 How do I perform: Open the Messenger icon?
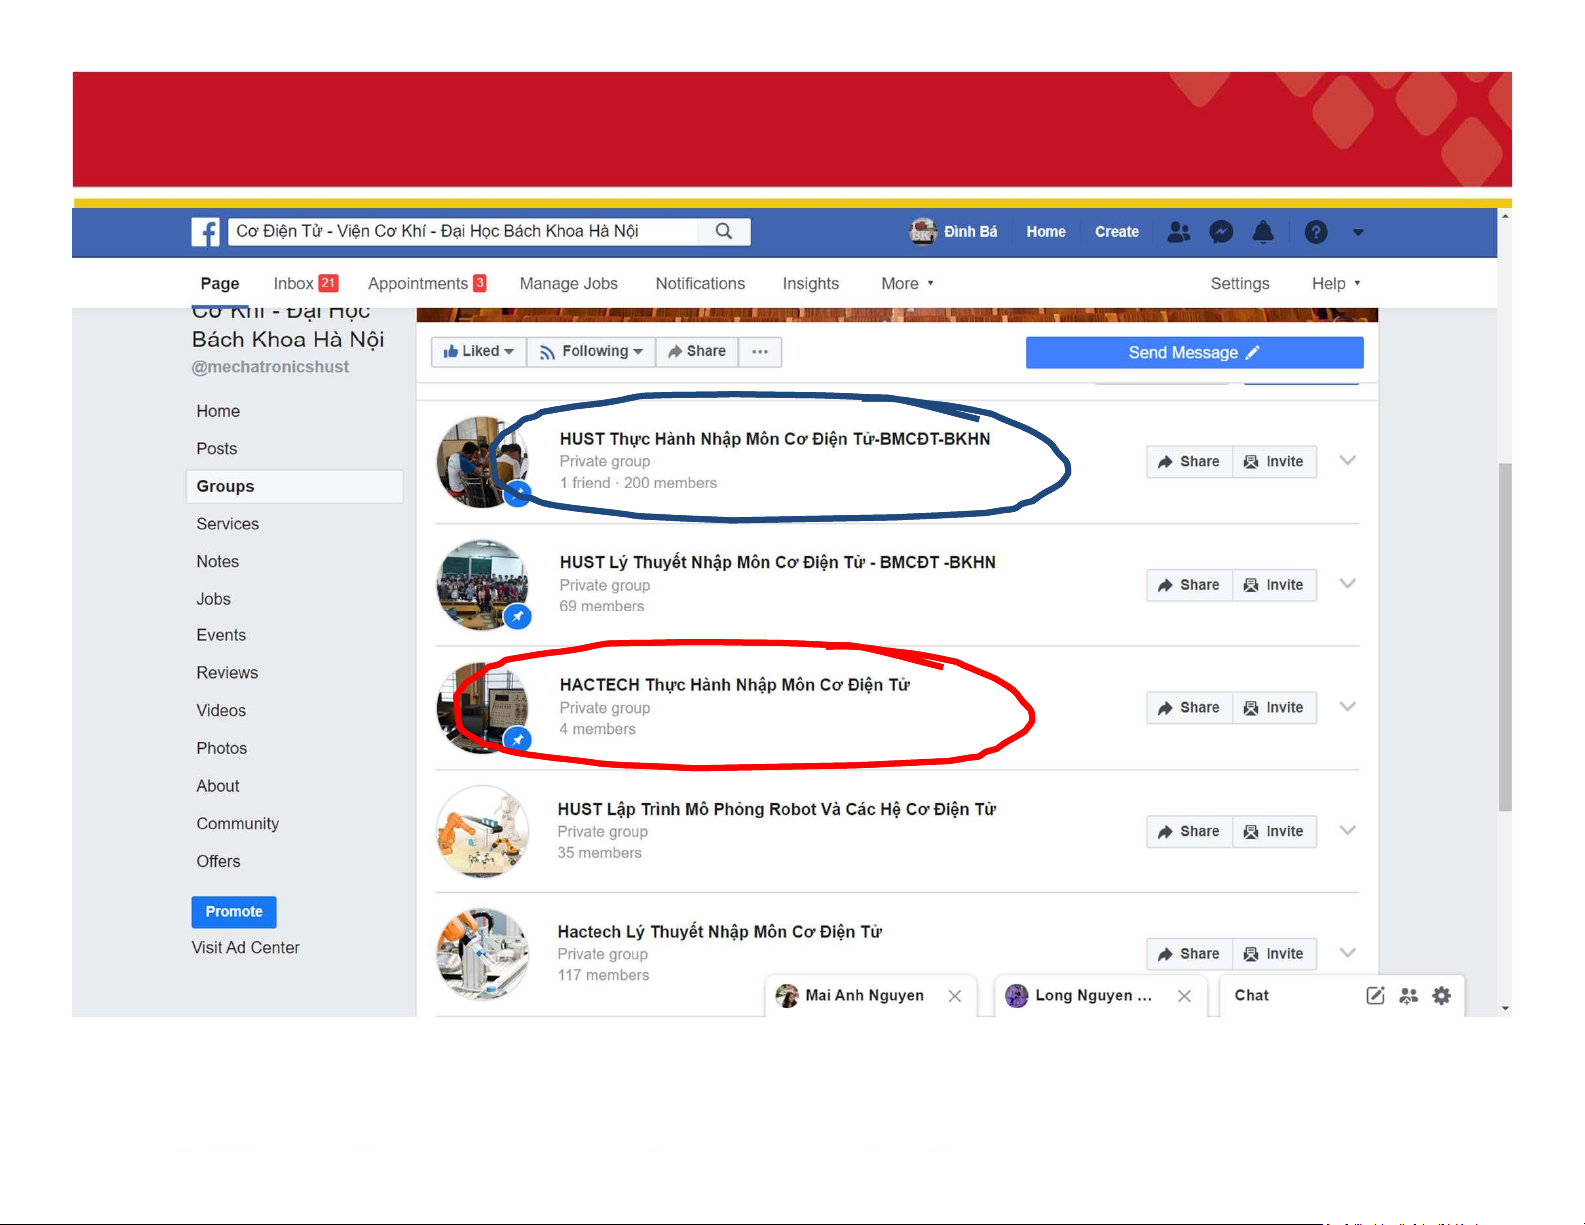click(1221, 232)
